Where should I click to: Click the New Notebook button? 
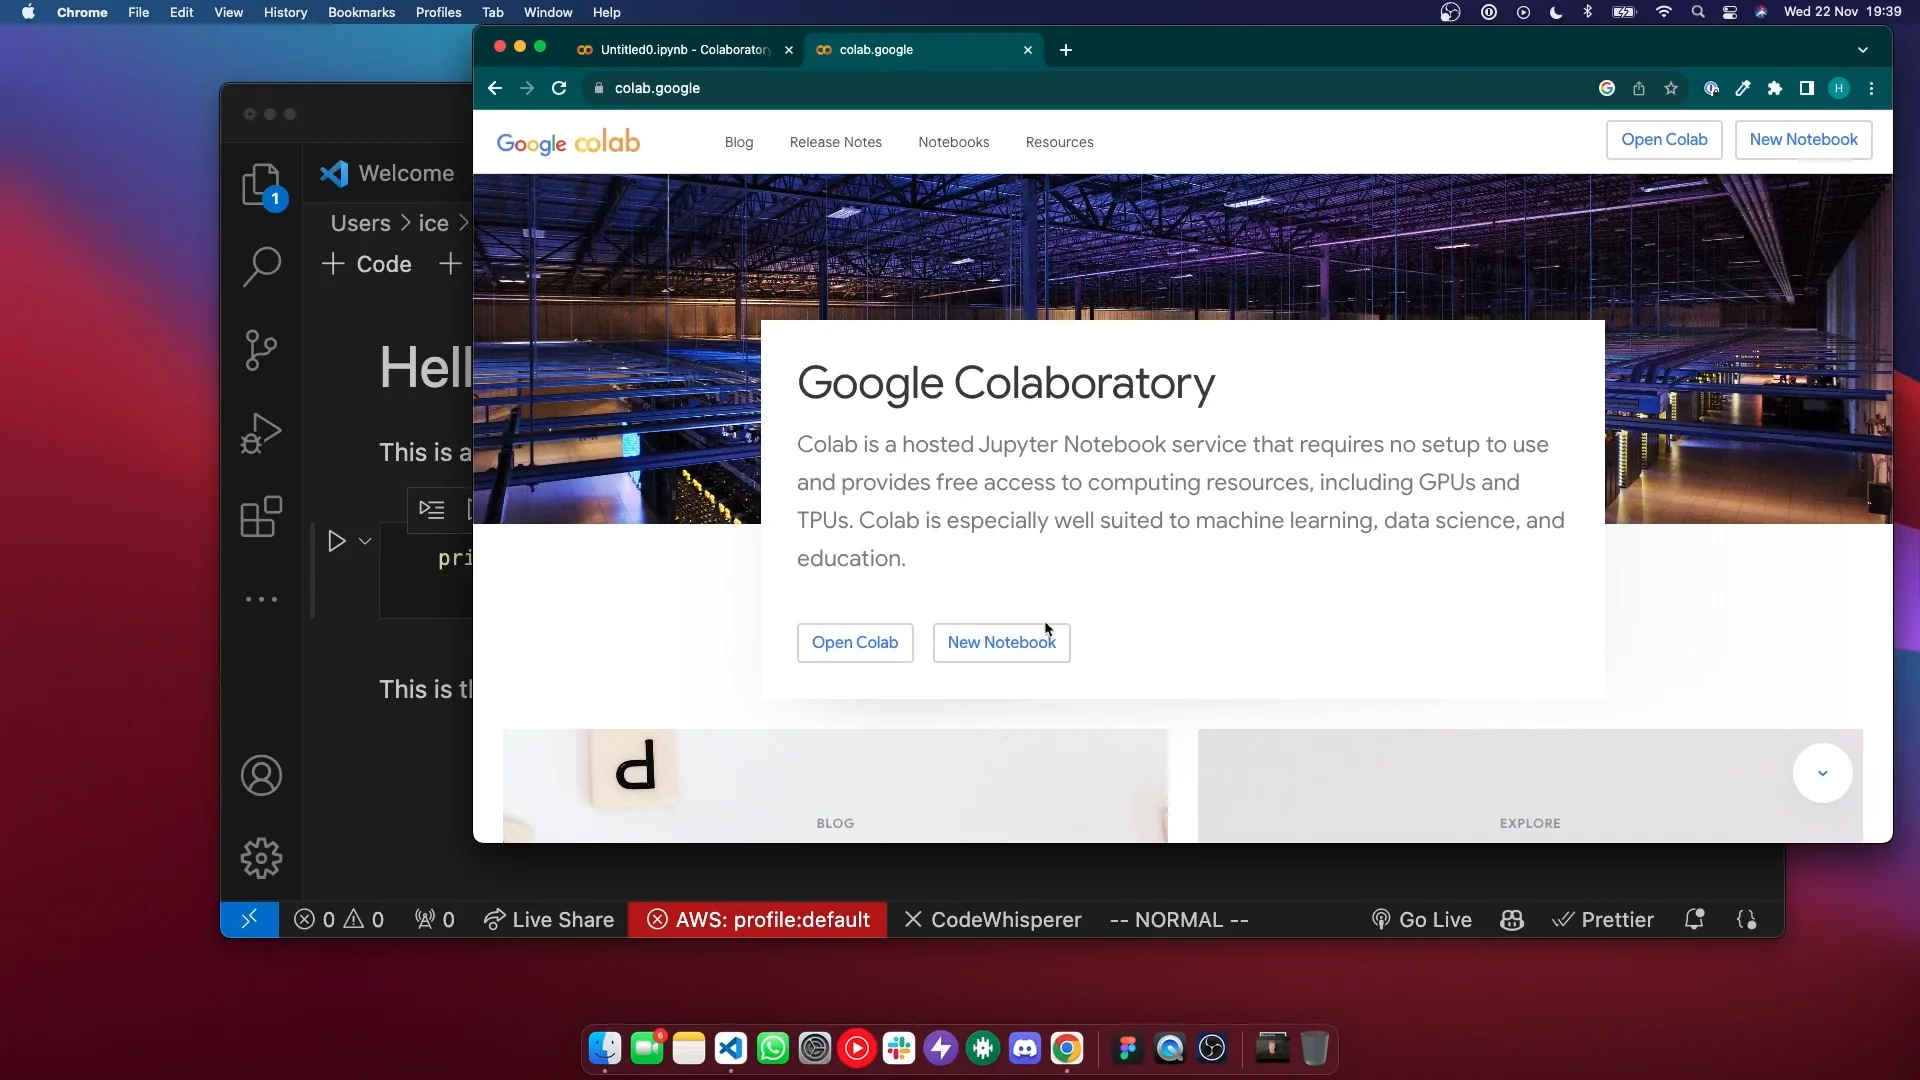click(x=1803, y=140)
